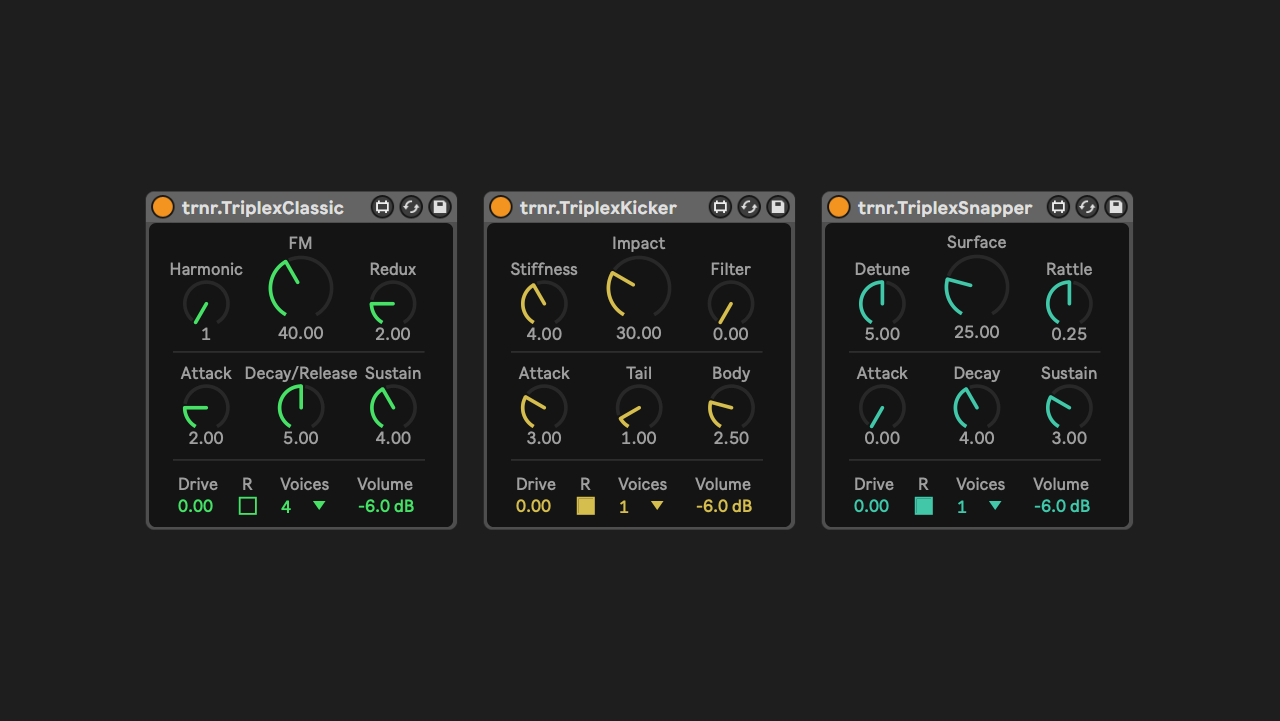Click the TriplexSnapper device activator orange button

[839, 207]
